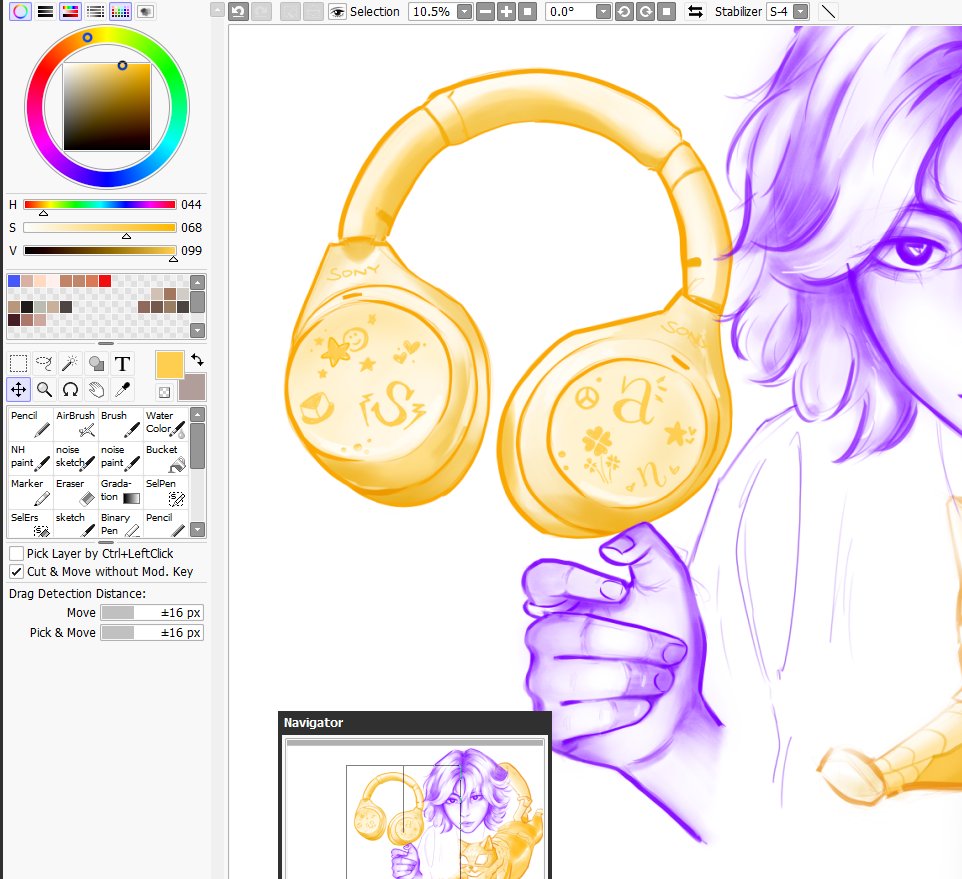Click the yellow foreground color swatch
Viewport: 962px width, 879px height.
pos(169,365)
